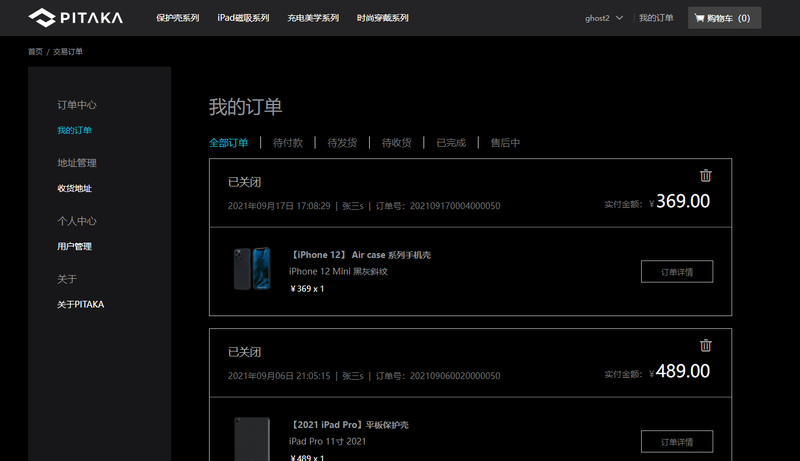This screenshot has width=800, height=461.
Task: Delete the 369.00 order via trash icon
Action: click(x=706, y=175)
